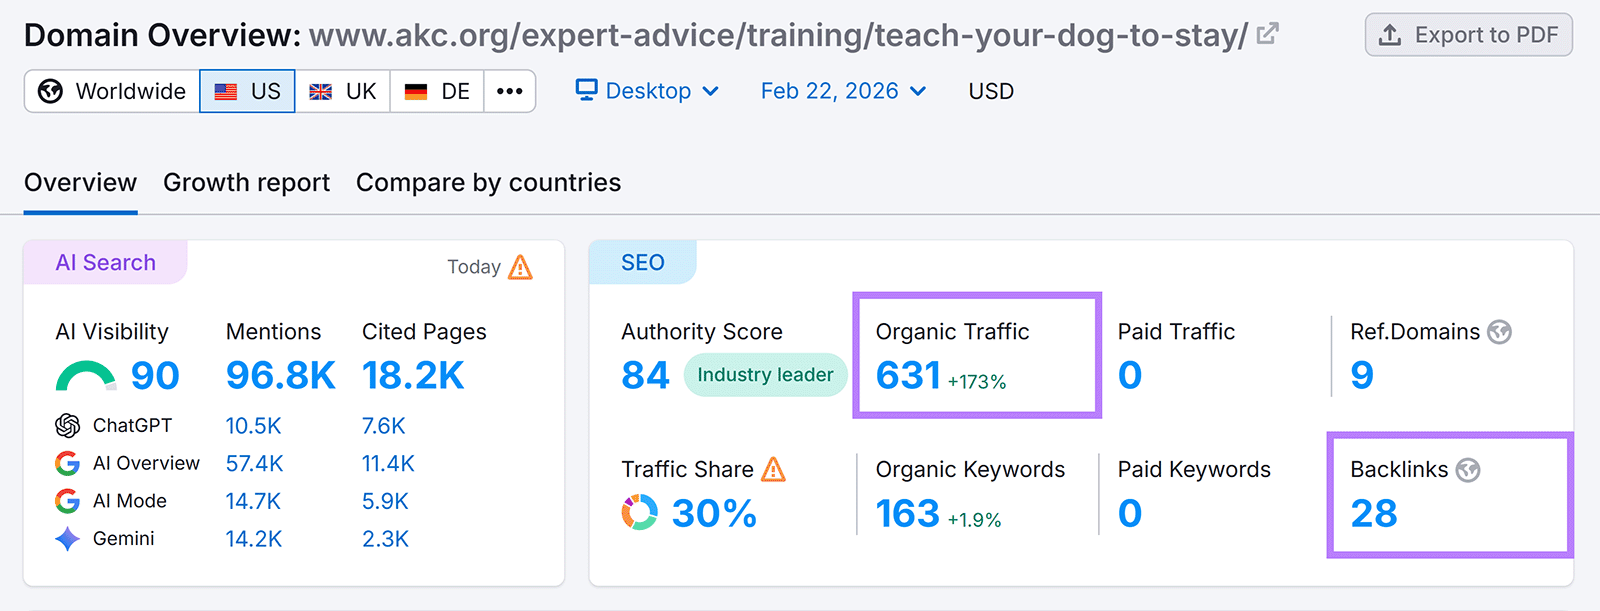Click the ChatGPT icon in AI Search panel
The width and height of the screenshot is (1600, 611).
coord(65,425)
